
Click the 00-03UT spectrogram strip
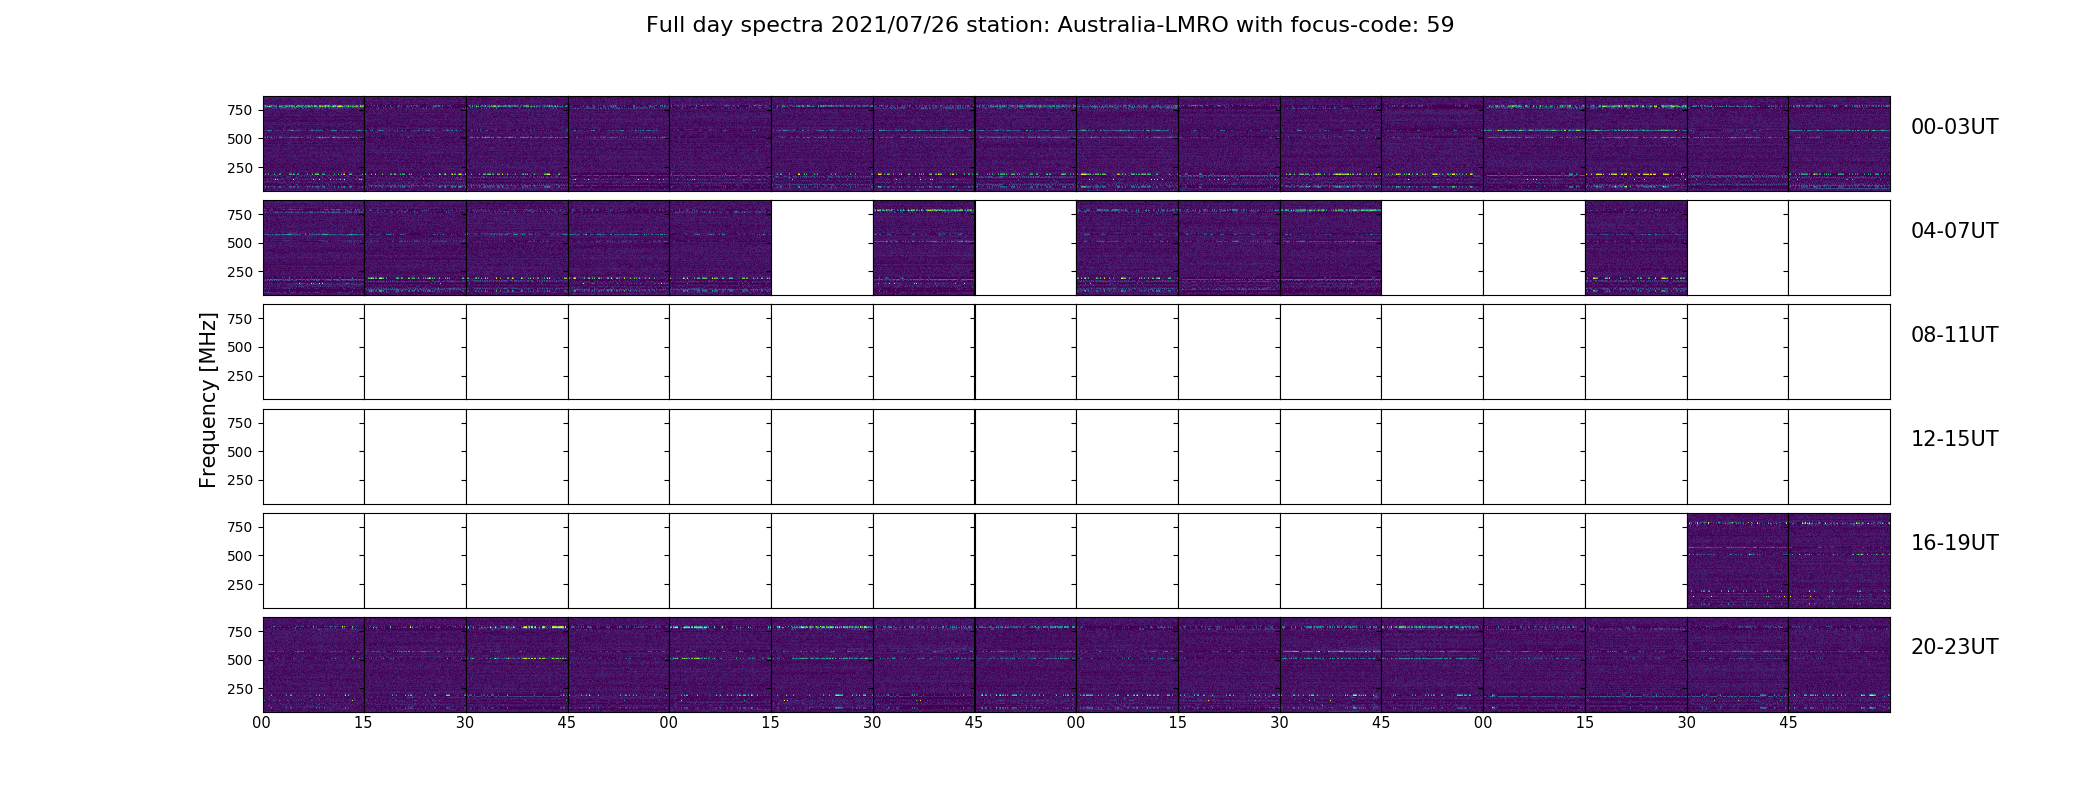click(x=1076, y=144)
